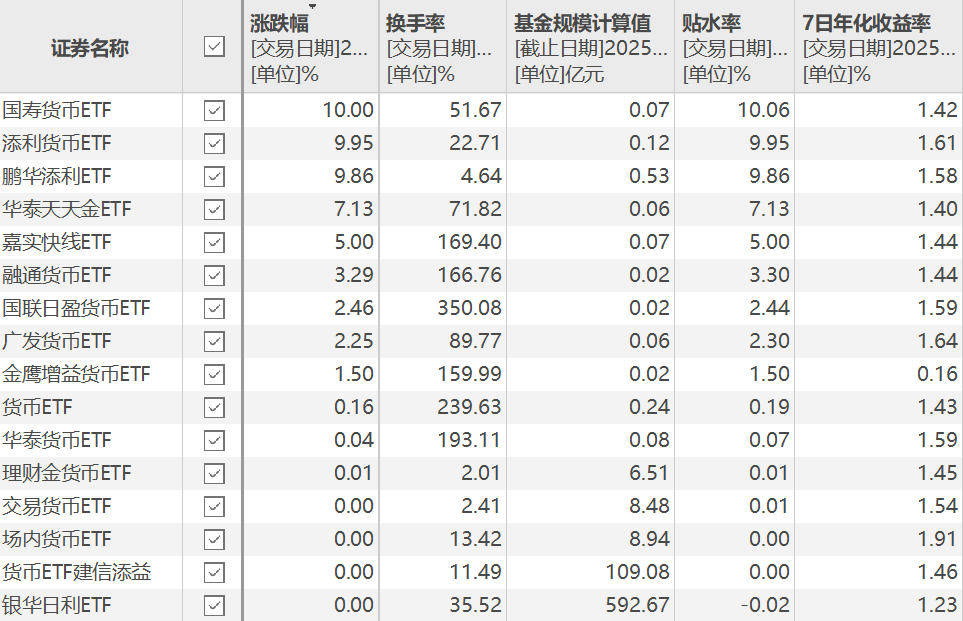Image resolution: width=963 pixels, height=621 pixels.
Task: Click the sort arrow above 涨跌幅 column
Action: click(x=312, y=6)
